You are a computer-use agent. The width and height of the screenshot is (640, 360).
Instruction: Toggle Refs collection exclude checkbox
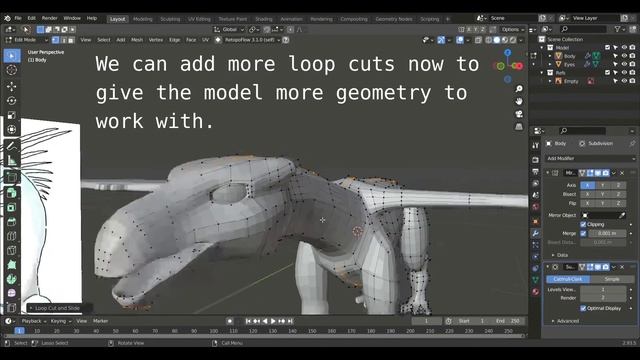607,72
